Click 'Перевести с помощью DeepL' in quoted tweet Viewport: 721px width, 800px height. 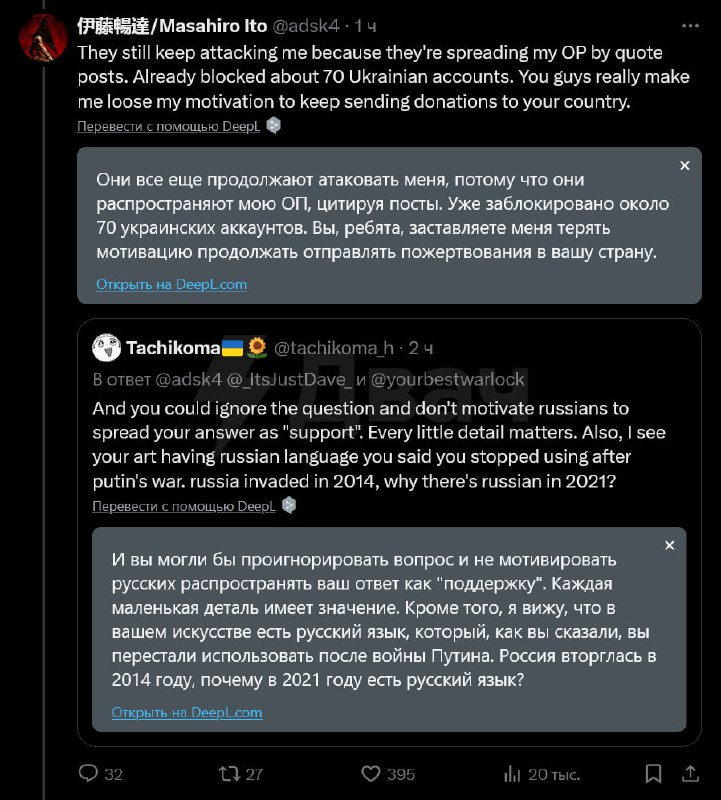click(183, 505)
